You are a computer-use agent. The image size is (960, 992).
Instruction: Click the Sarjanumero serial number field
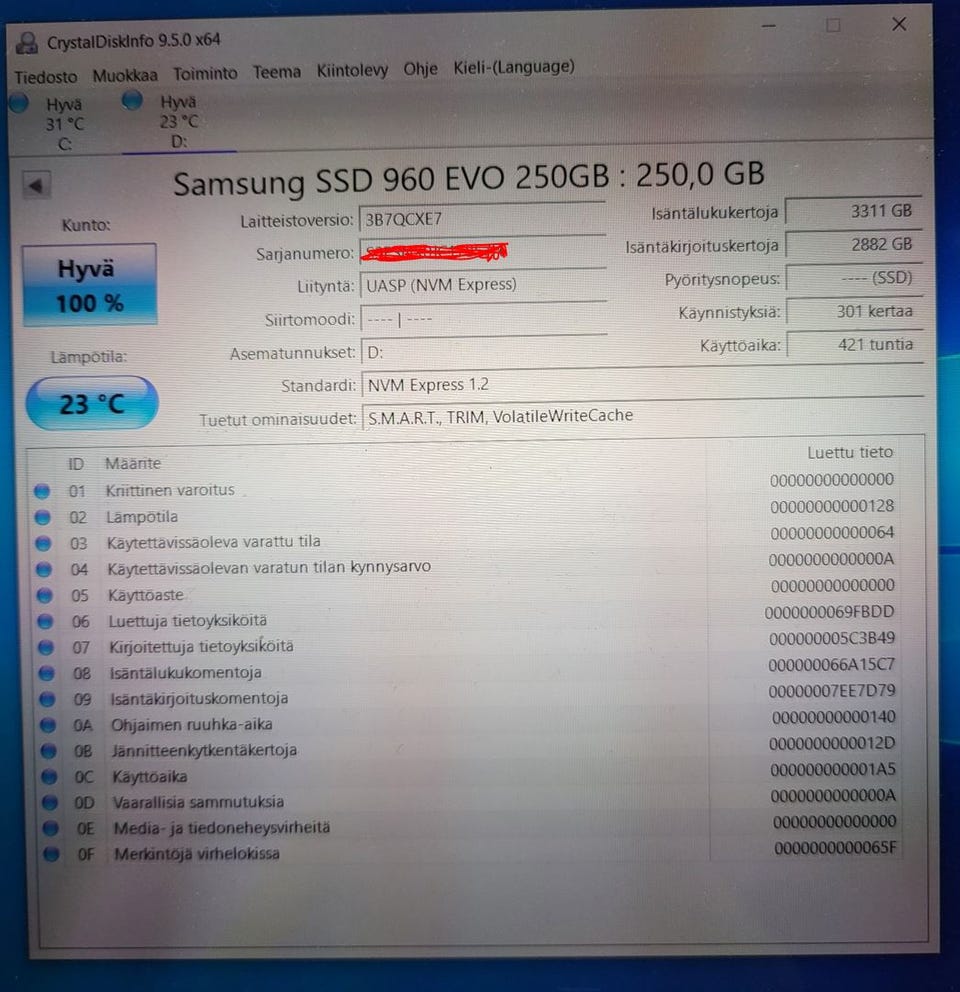482,252
